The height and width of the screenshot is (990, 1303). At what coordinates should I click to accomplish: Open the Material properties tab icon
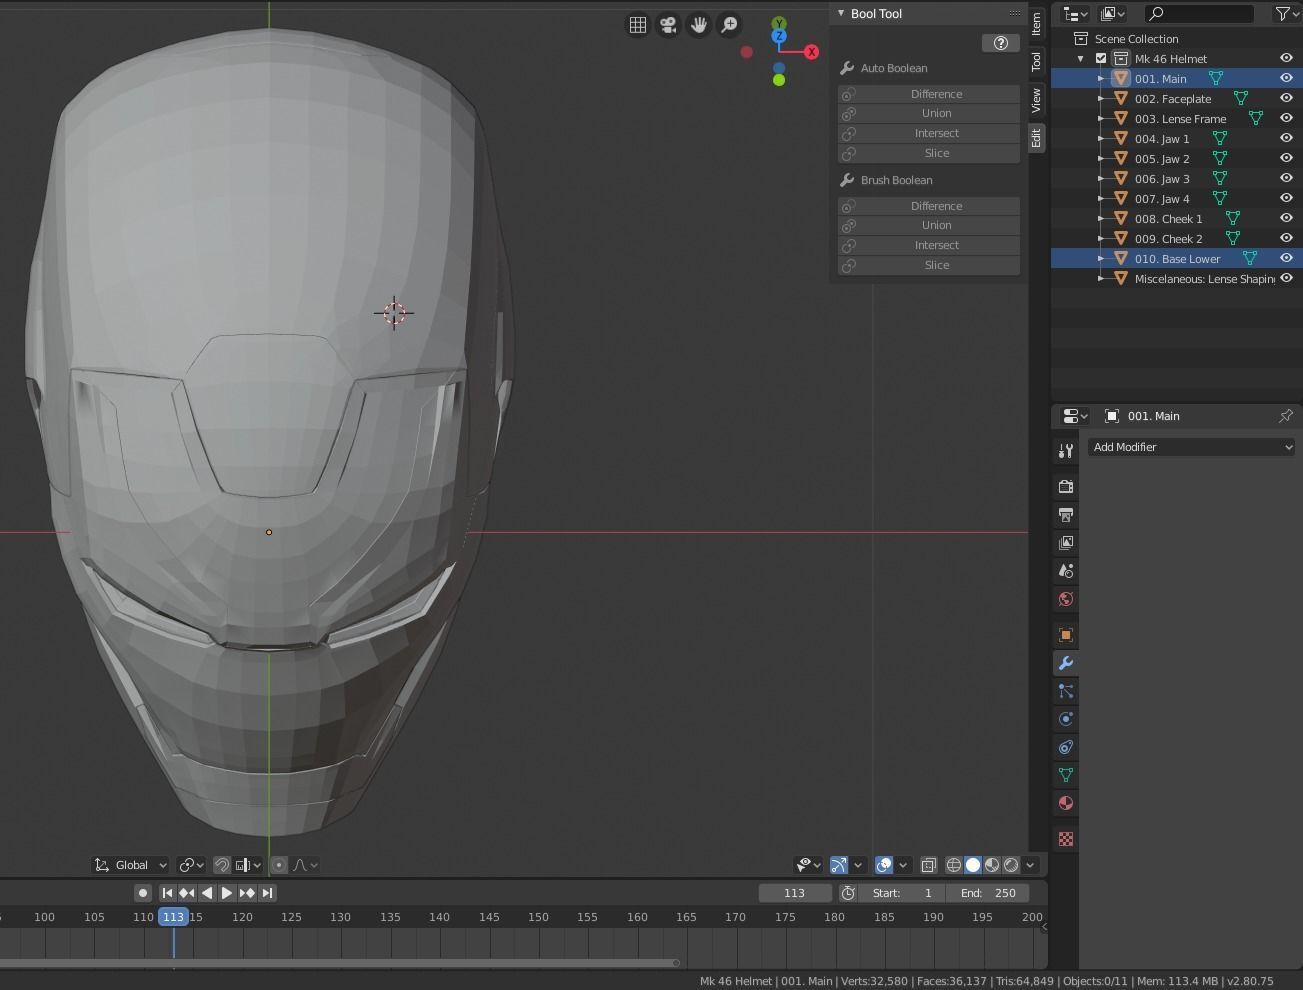click(1066, 803)
